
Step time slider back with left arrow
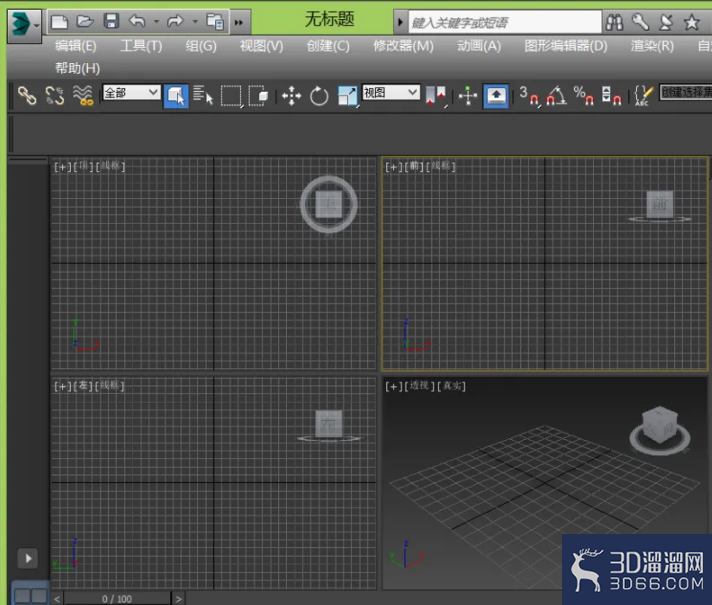coord(57,599)
